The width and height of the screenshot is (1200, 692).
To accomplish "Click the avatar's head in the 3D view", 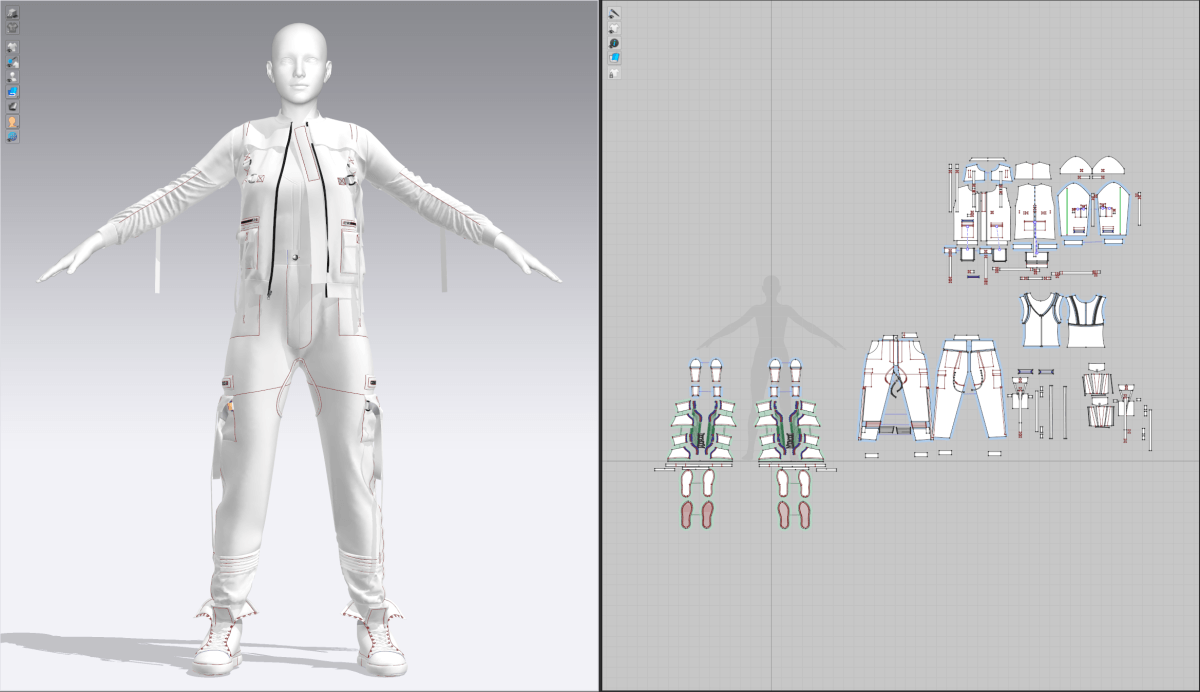I will pyautogui.click(x=300, y=65).
